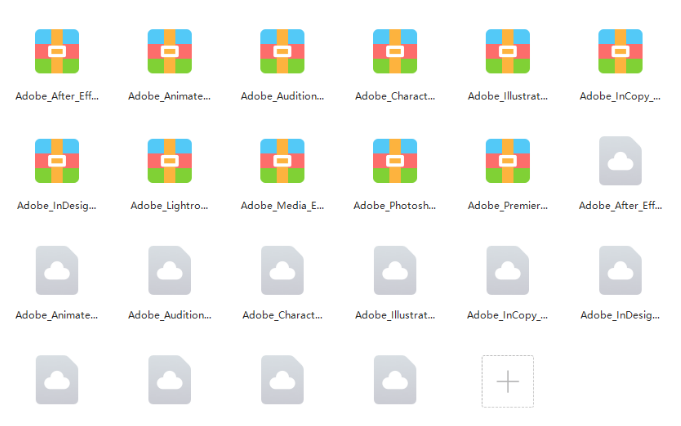Select the Adobe_Charact... gray cloud file icon
Image resolution: width=681 pixels, height=426 pixels.
(282, 271)
